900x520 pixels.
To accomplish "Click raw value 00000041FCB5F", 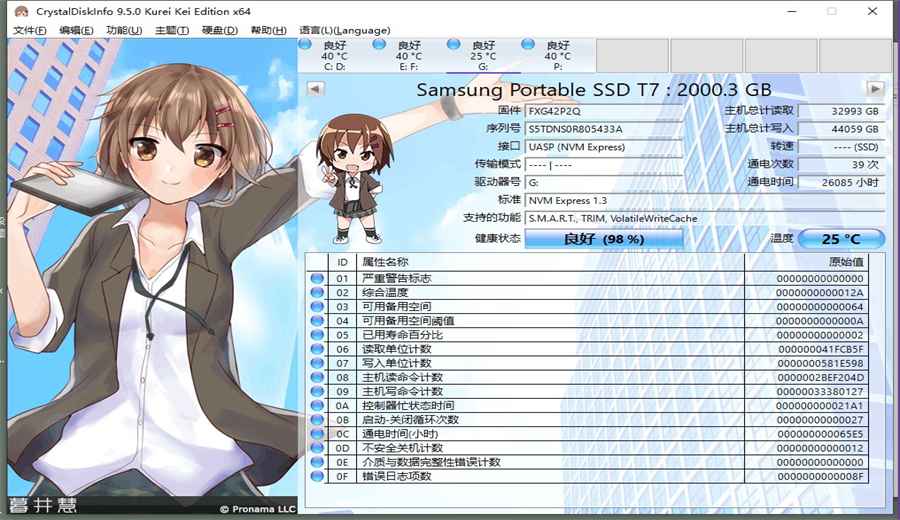I will point(821,349).
